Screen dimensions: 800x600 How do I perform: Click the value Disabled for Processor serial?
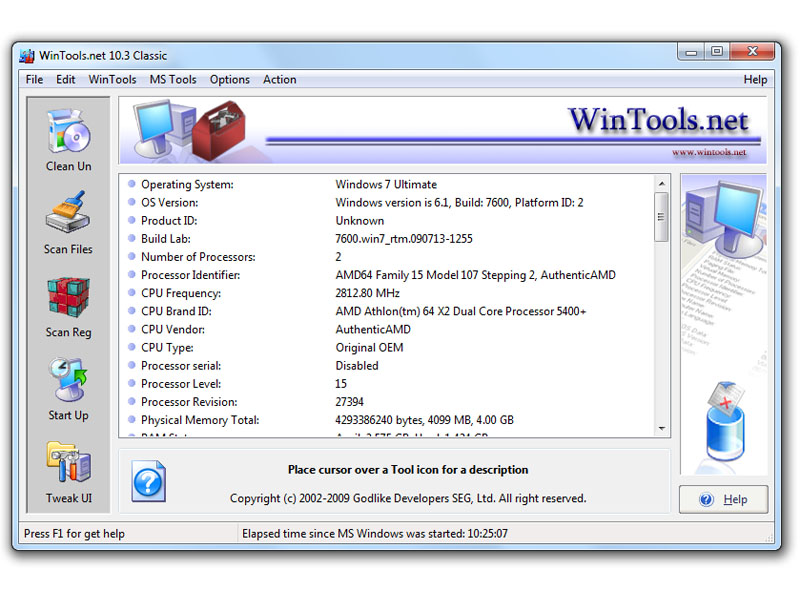click(x=357, y=366)
